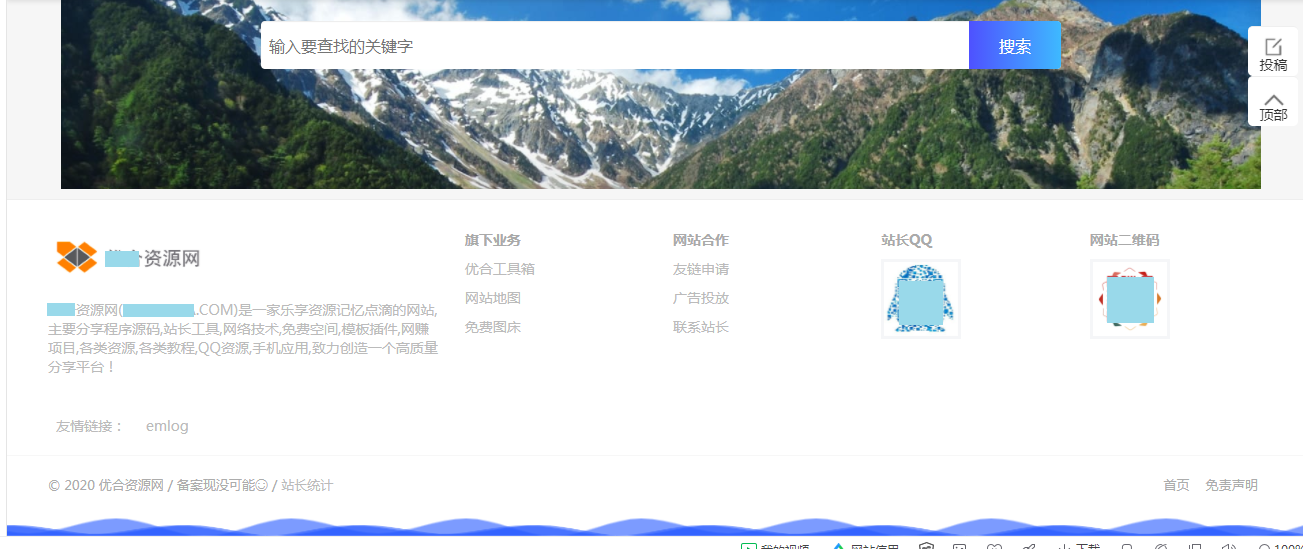Click the 联系站长 contact link
This screenshot has height=549, width=1303.
[700, 327]
